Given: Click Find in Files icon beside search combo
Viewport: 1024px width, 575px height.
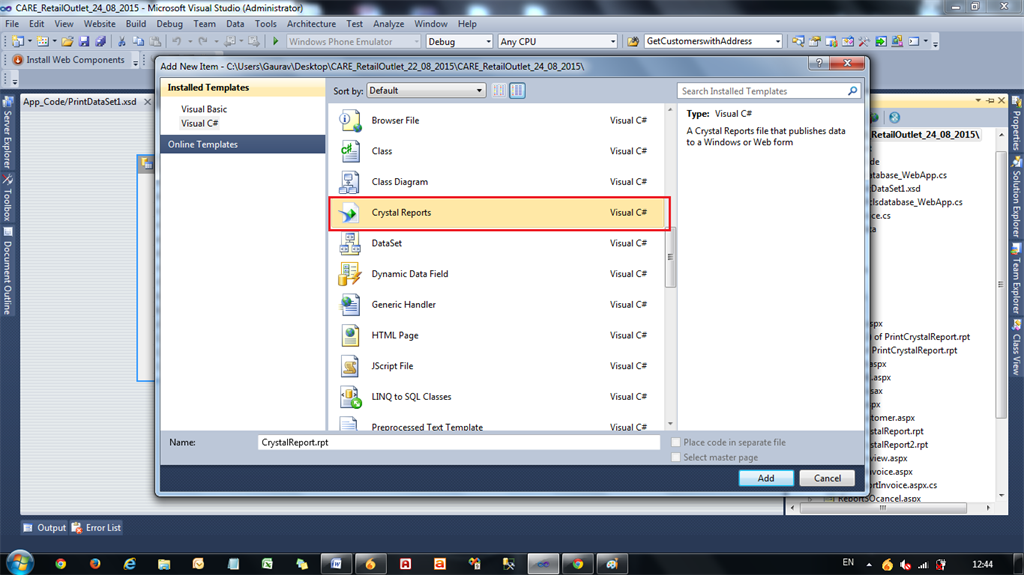Looking at the screenshot, I should coord(633,42).
